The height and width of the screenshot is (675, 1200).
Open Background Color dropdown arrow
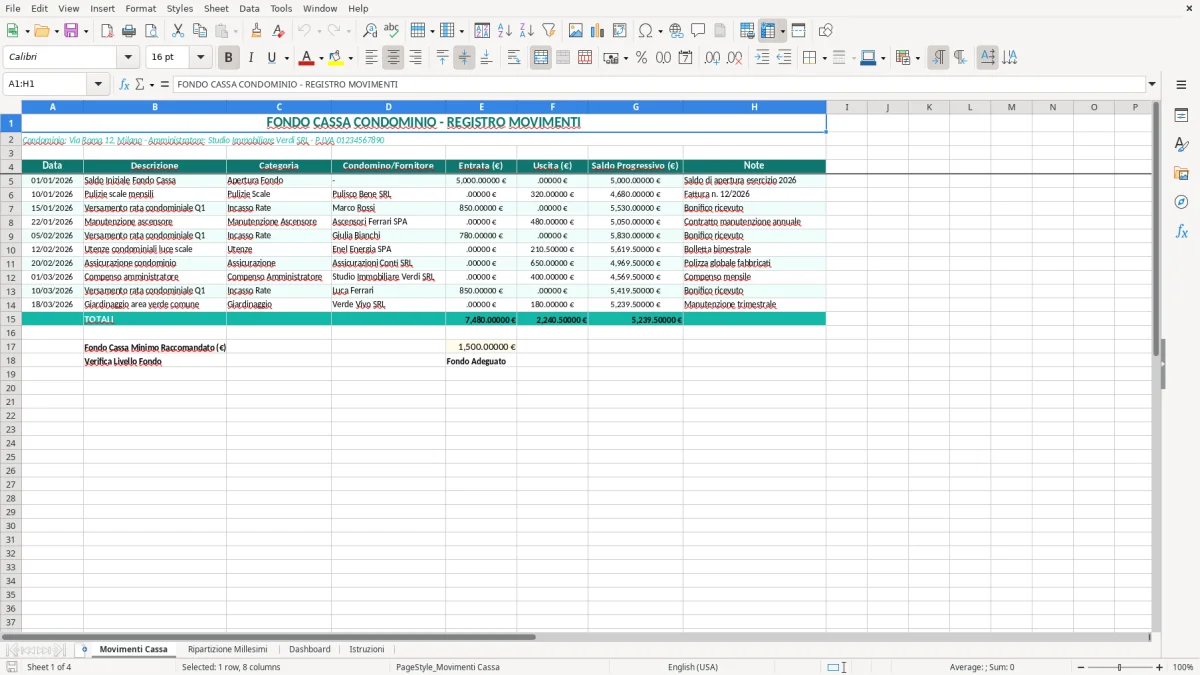pos(350,58)
